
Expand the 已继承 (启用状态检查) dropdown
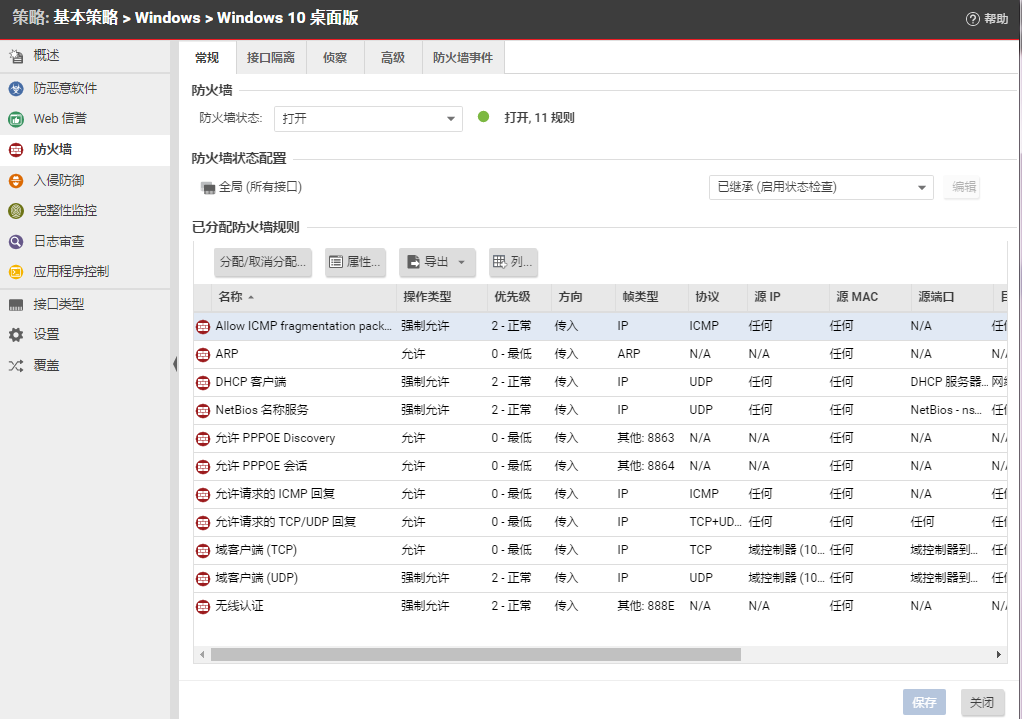click(921, 187)
